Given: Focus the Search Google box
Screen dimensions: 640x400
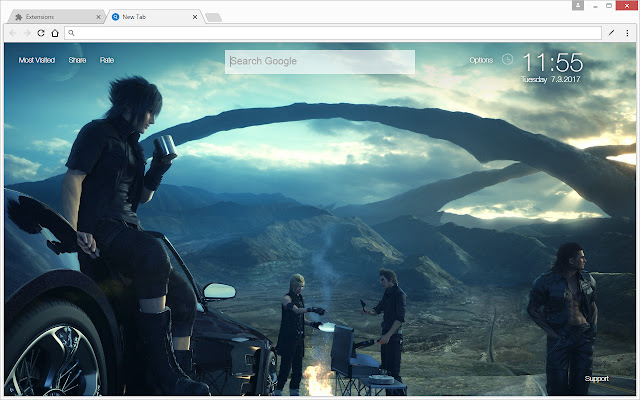Looking at the screenshot, I should [x=320, y=62].
